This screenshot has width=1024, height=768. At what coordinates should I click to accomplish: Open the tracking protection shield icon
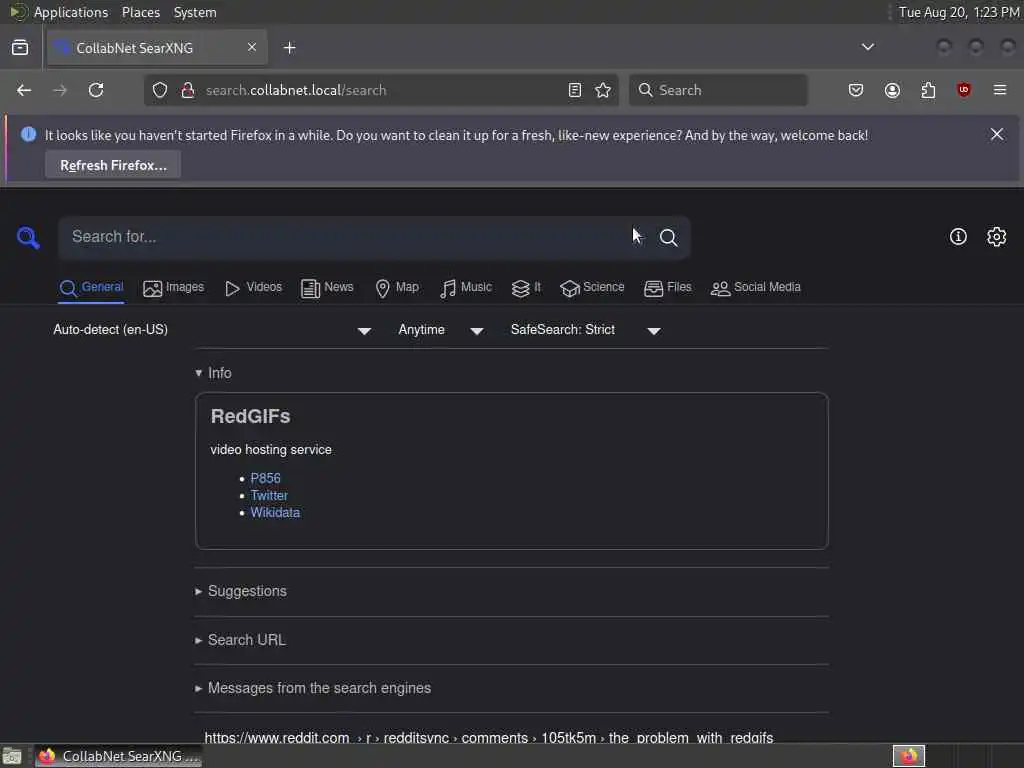(x=160, y=90)
